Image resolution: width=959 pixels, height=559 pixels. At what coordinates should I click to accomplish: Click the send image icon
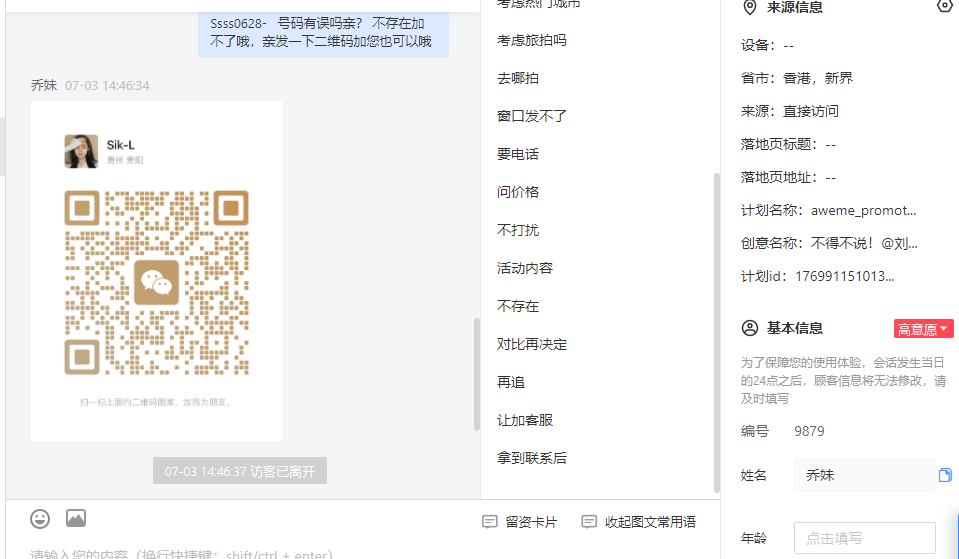click(76, 519)
